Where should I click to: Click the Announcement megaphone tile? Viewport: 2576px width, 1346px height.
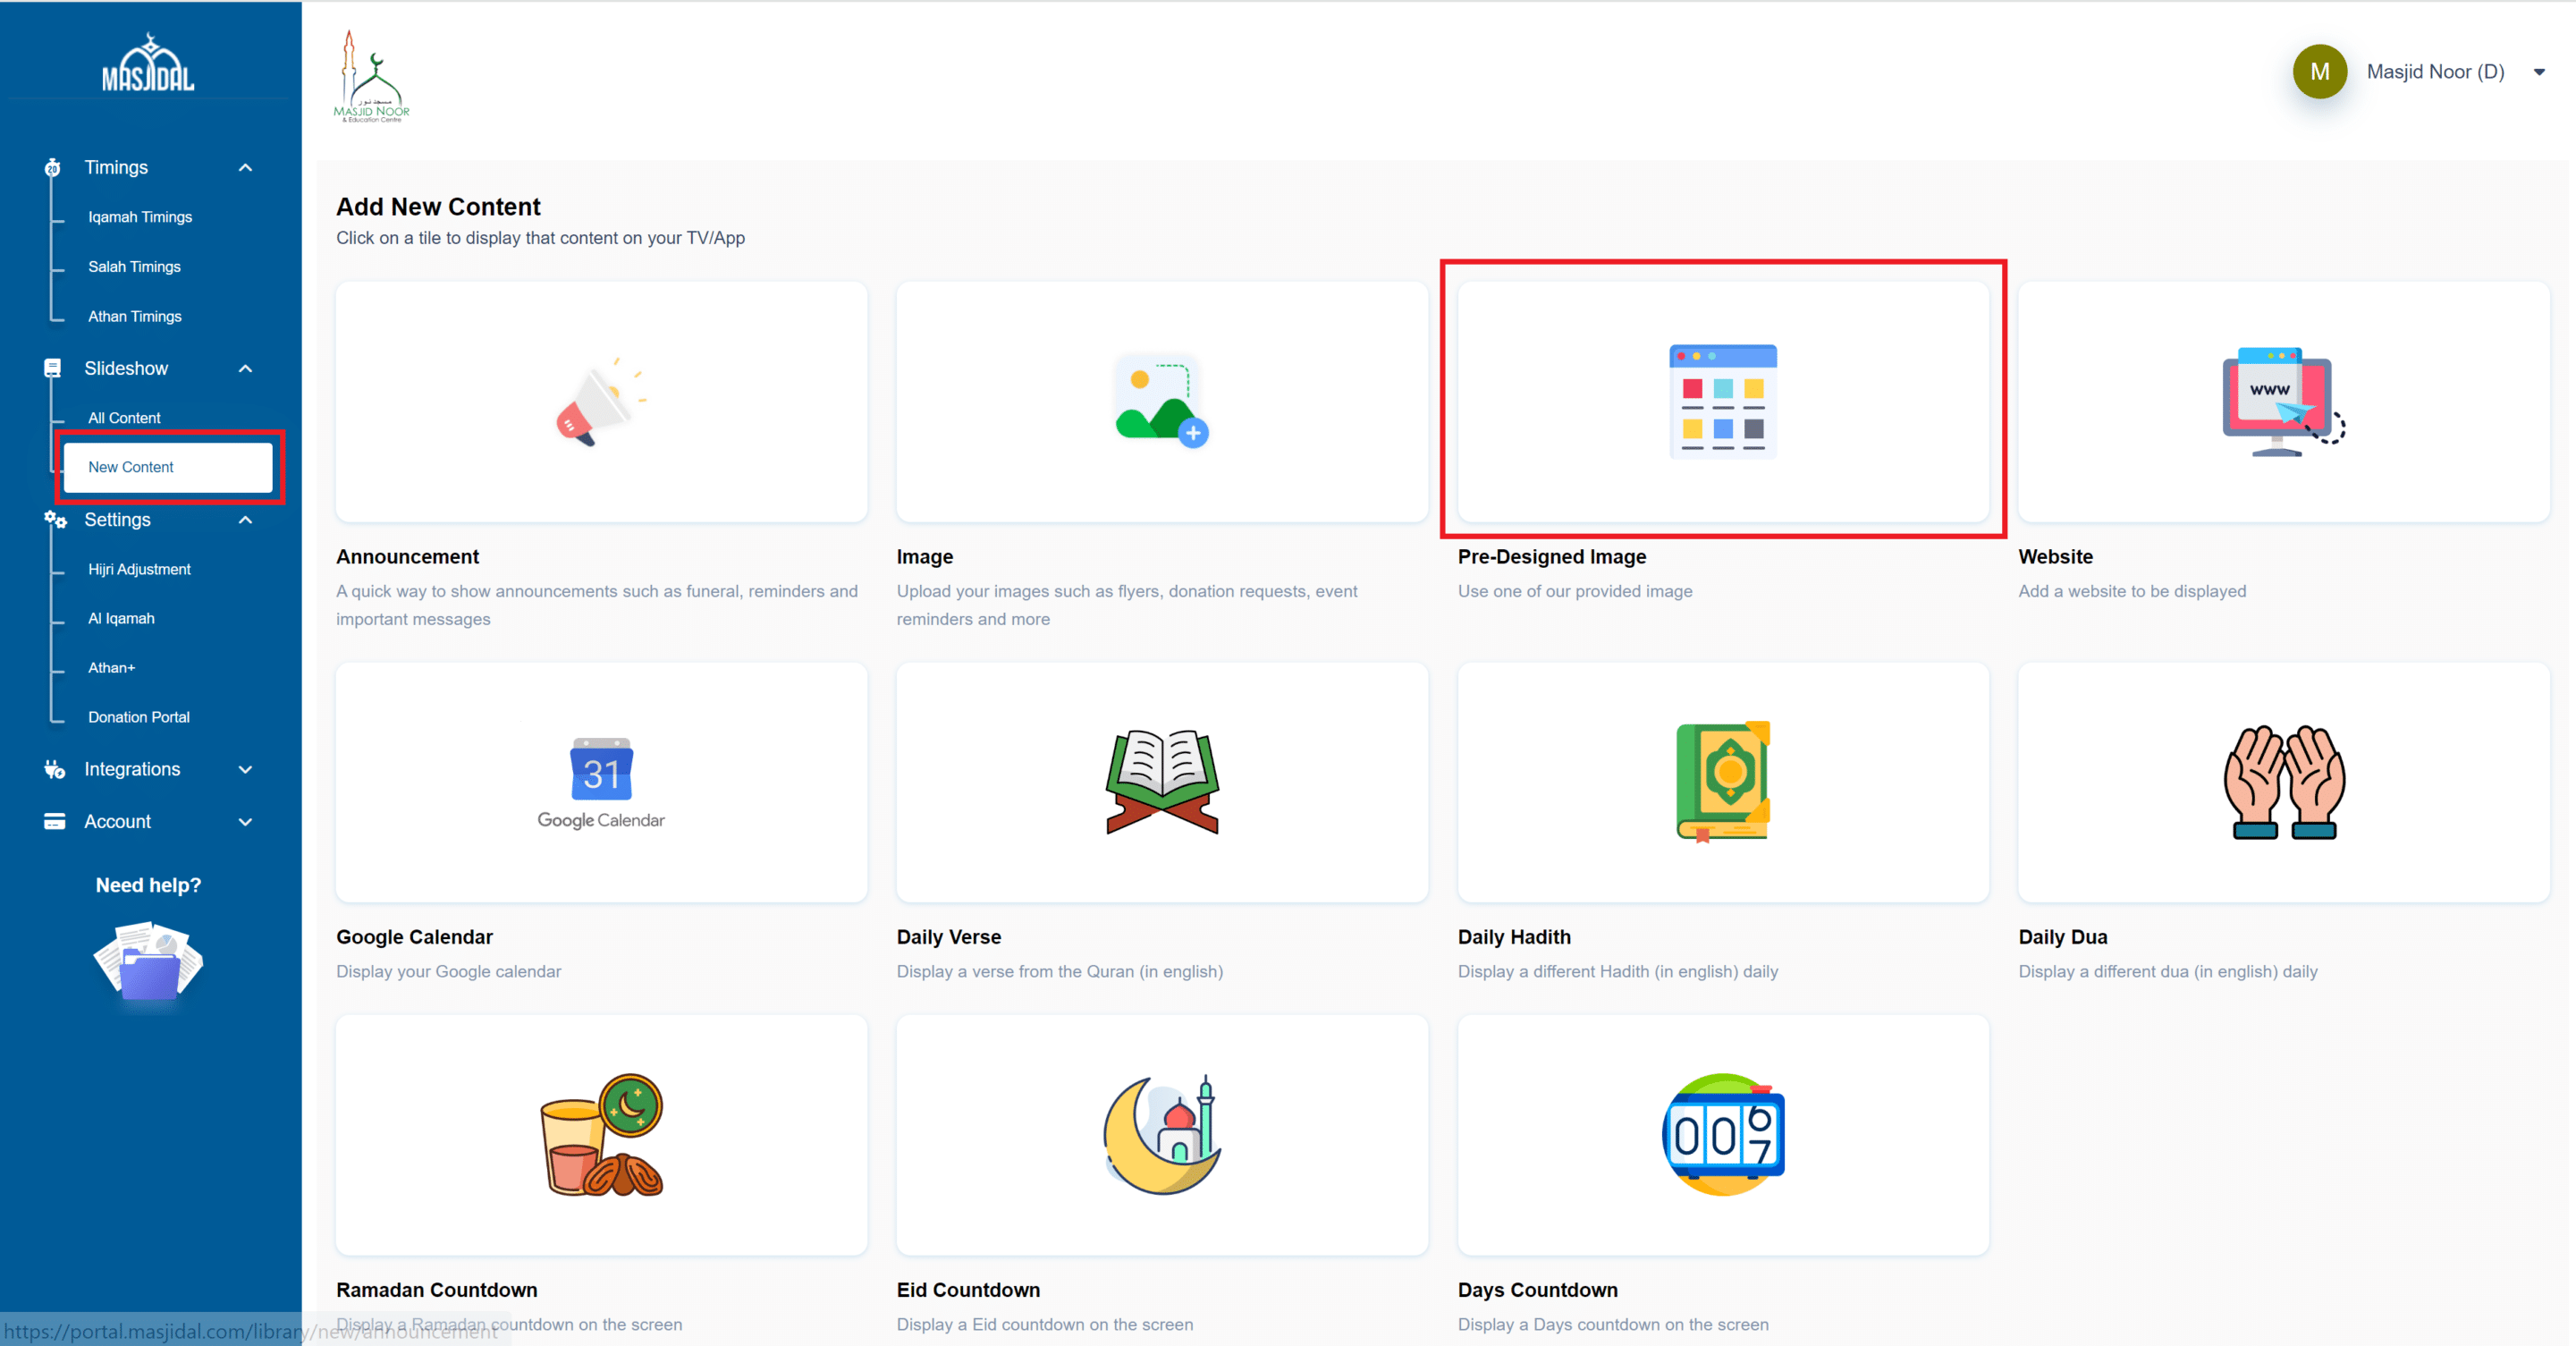[x=601, y=401]
